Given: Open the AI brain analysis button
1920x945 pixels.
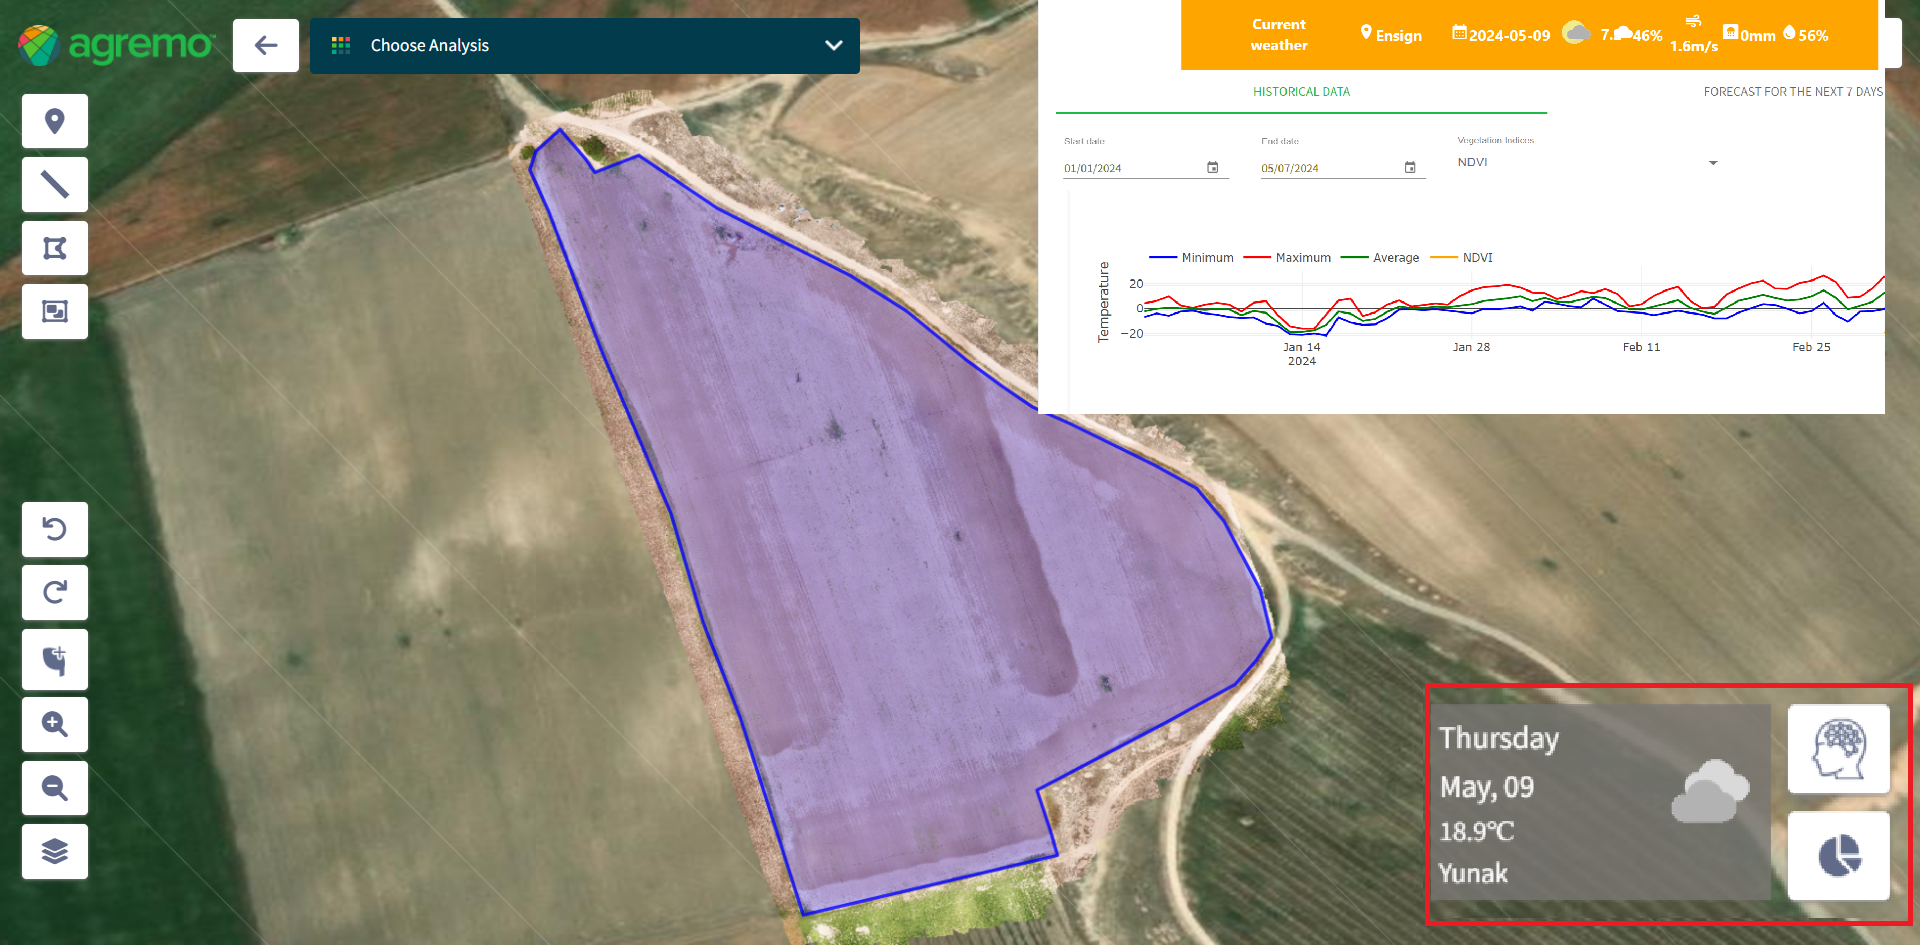Looking at the screenshot, I should coord(1839,749).
